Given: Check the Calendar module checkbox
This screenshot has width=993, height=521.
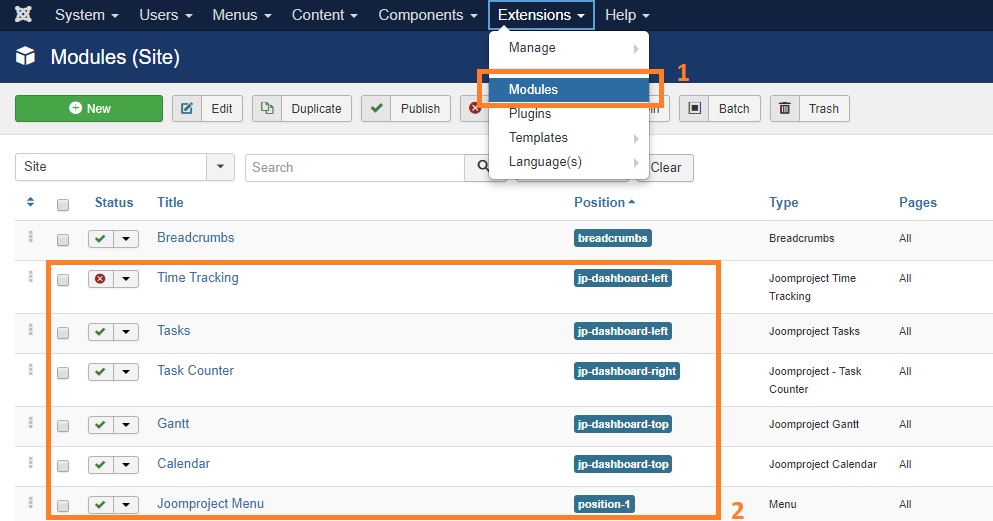Looking at the screenshot, I should pyautogui.click(x=63, y=466).
